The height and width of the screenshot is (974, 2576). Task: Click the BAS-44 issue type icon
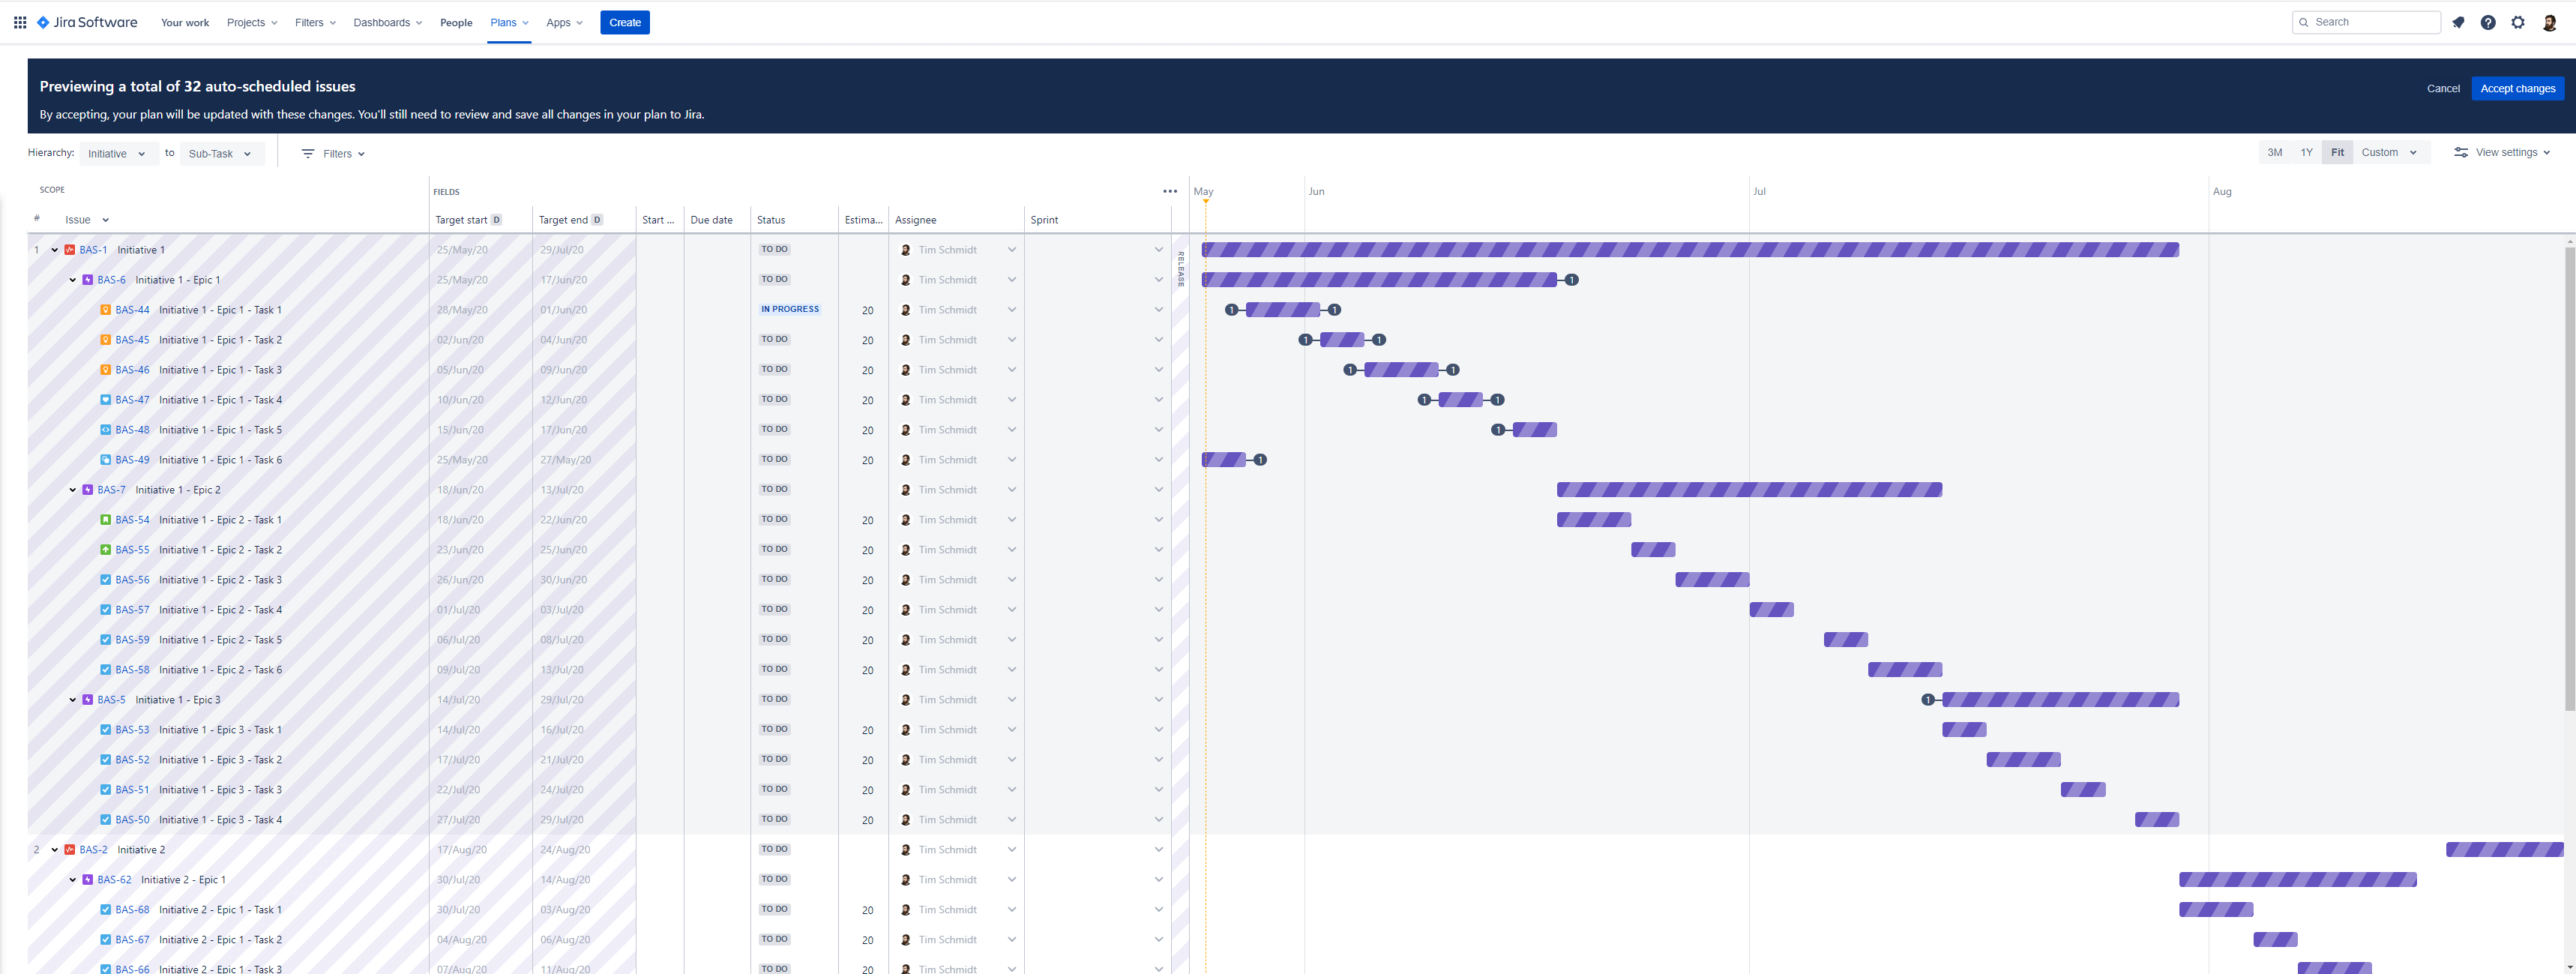106,310
